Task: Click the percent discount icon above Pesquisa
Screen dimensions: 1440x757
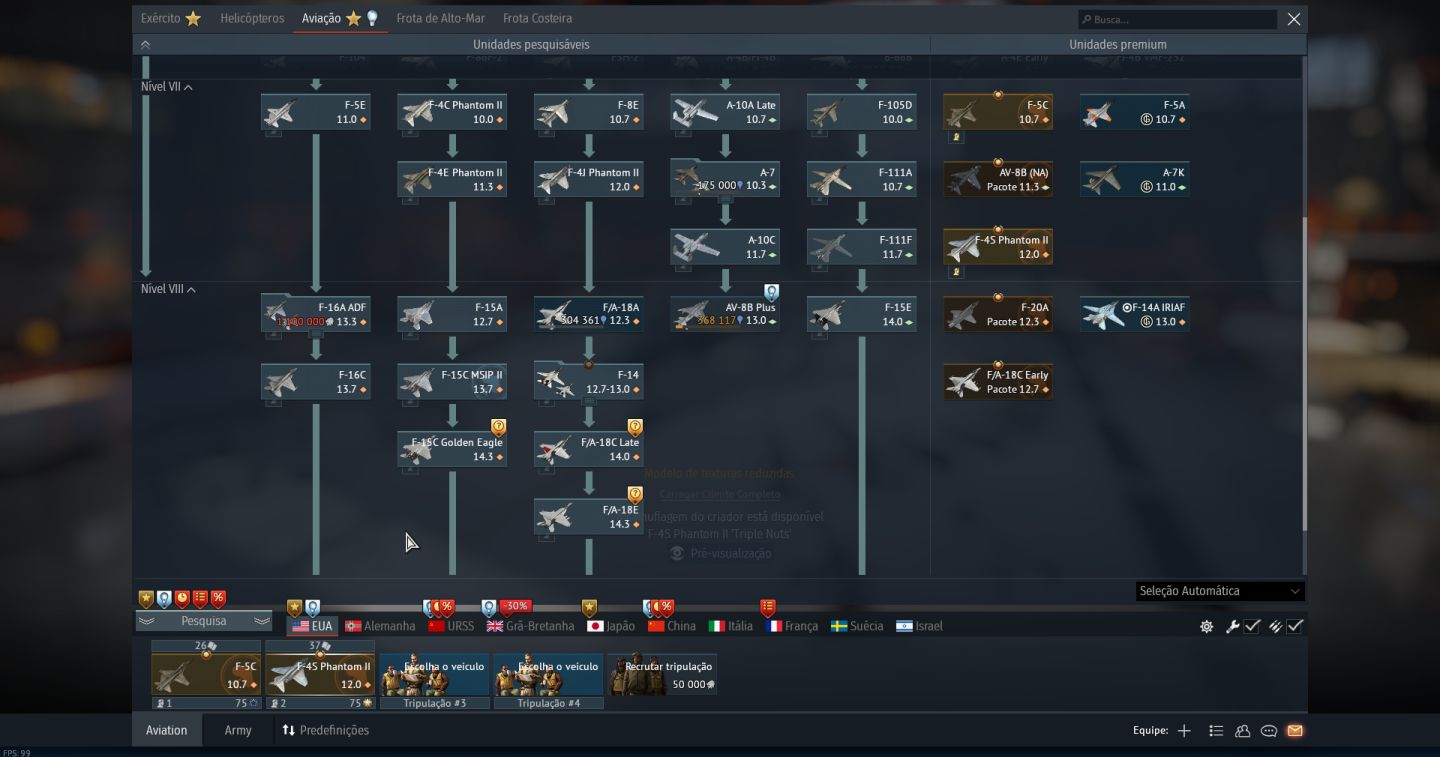Action: click(x=218, y=599)
